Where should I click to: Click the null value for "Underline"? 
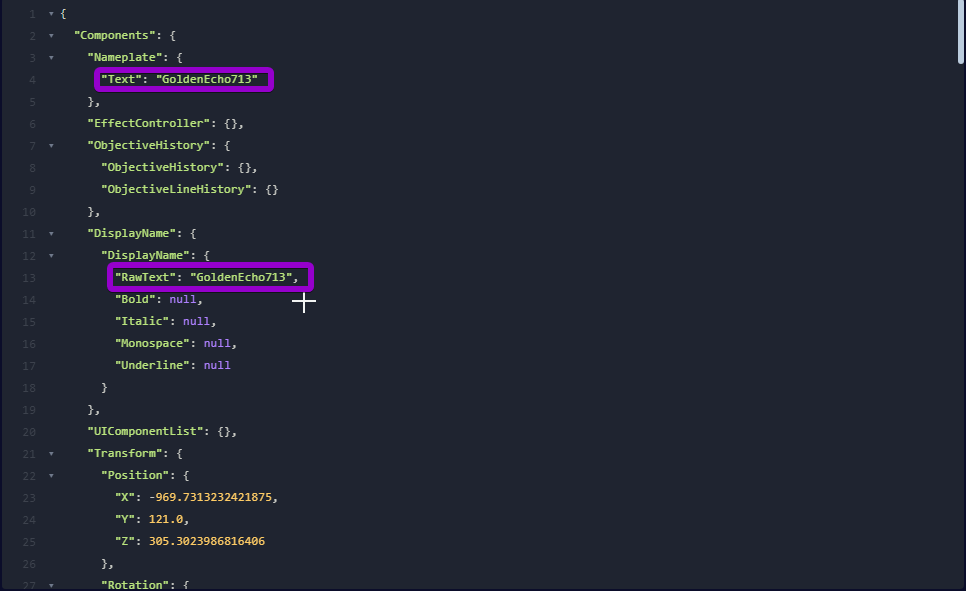pyautogui.click(x=217, y=365)
